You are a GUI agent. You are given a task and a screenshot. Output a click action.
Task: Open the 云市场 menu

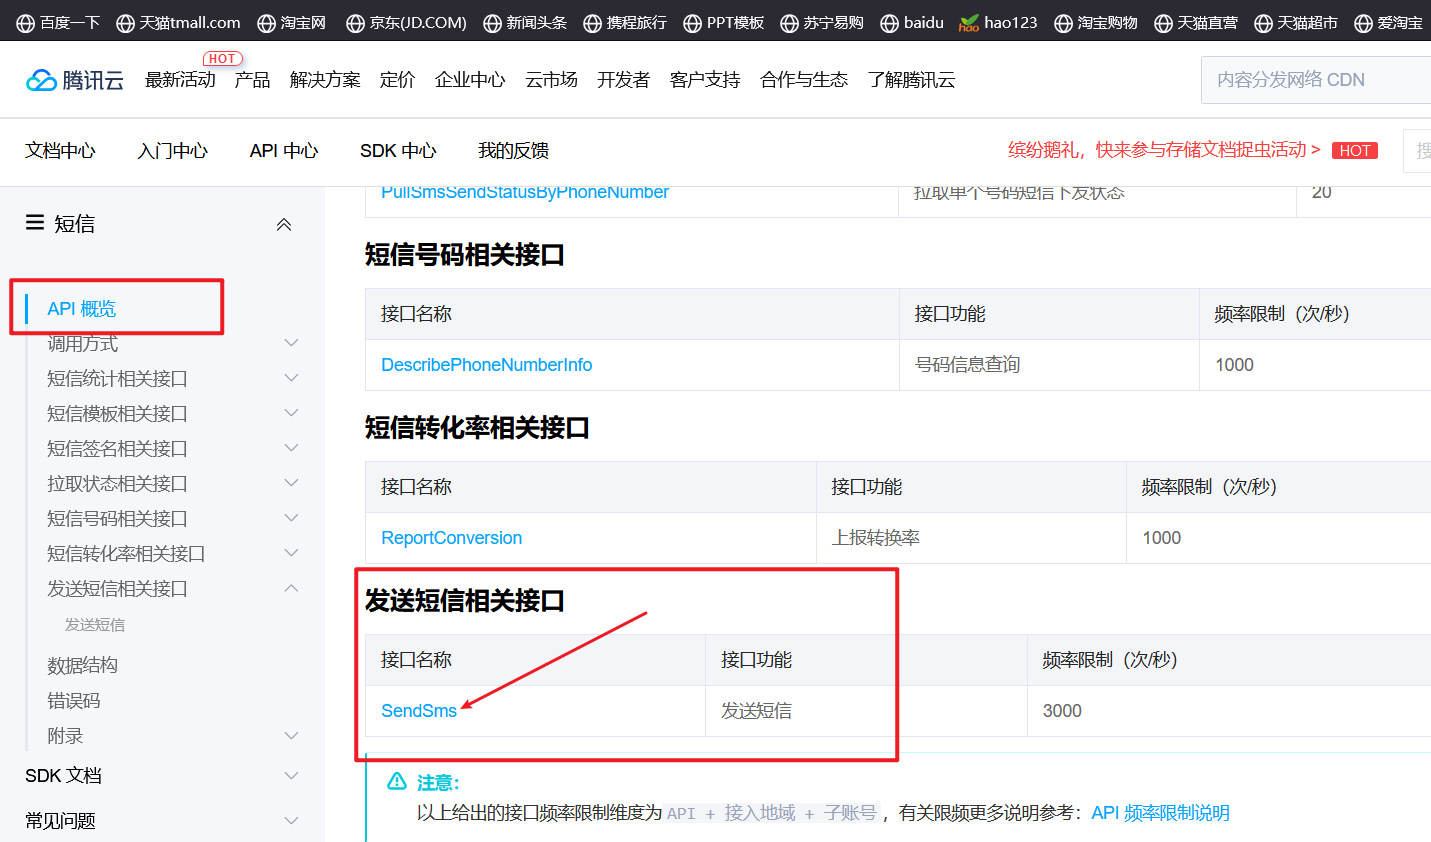(x=551, y=80)
